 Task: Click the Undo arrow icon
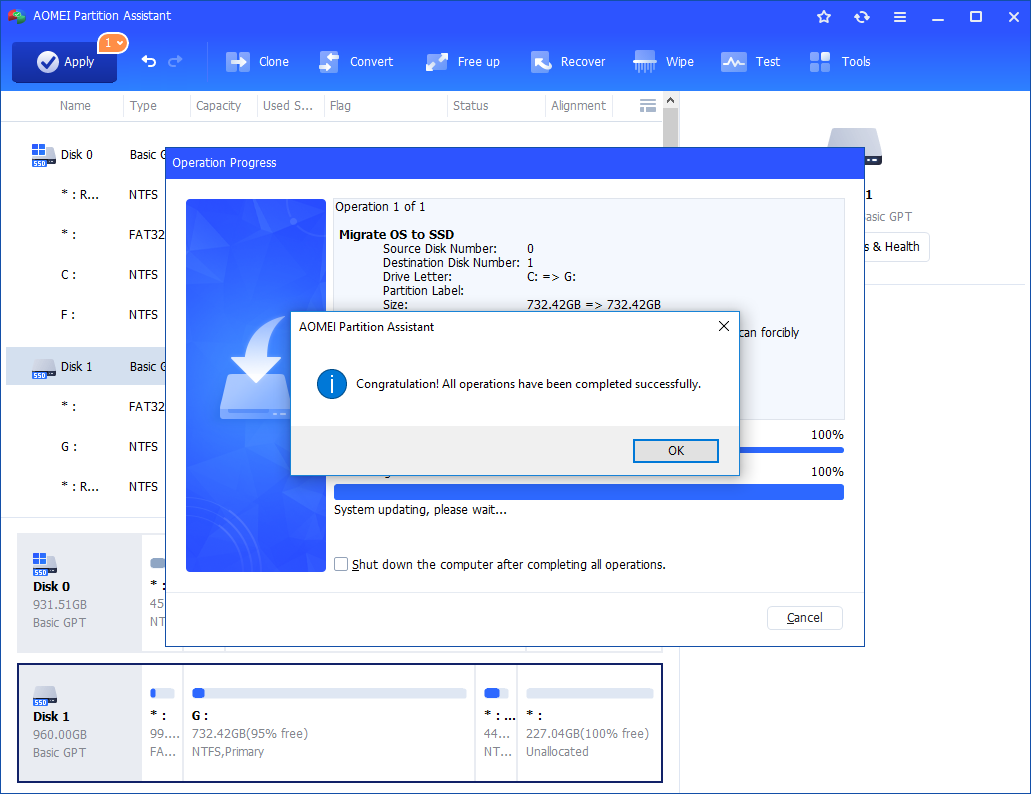pyautogui.click(x=149, y=61)
